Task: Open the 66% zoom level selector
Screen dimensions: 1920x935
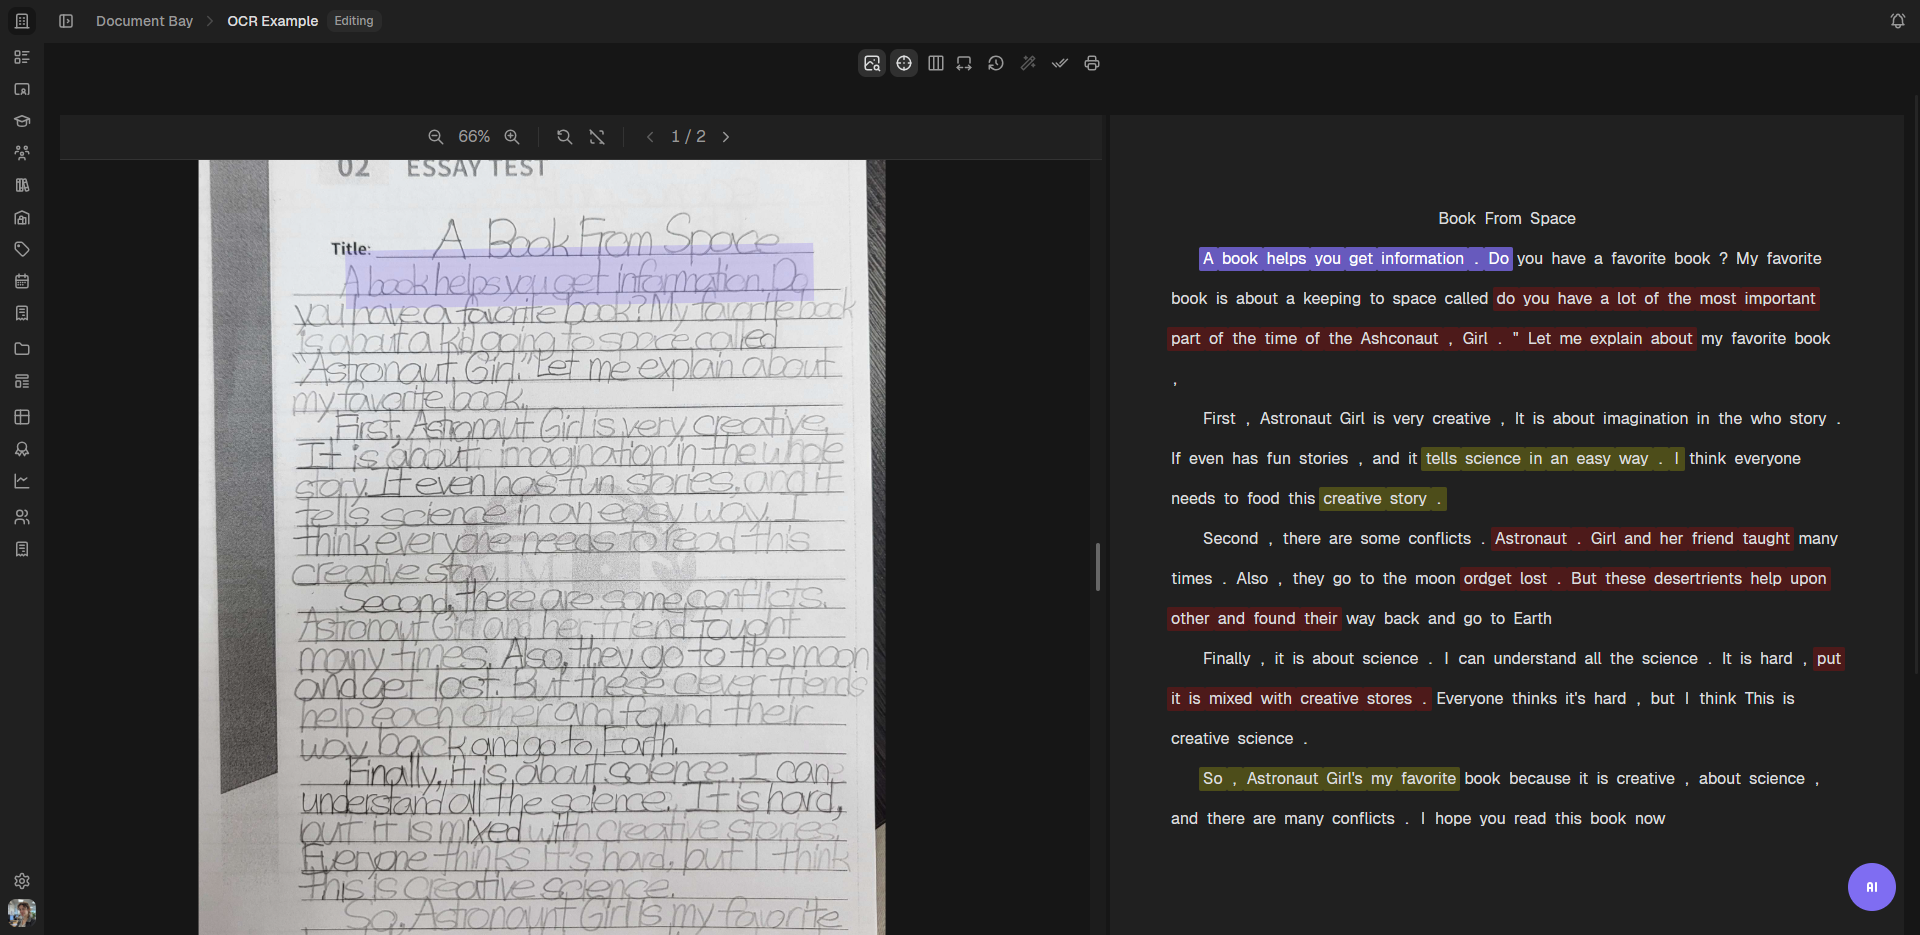Action: tap(475, 137)
